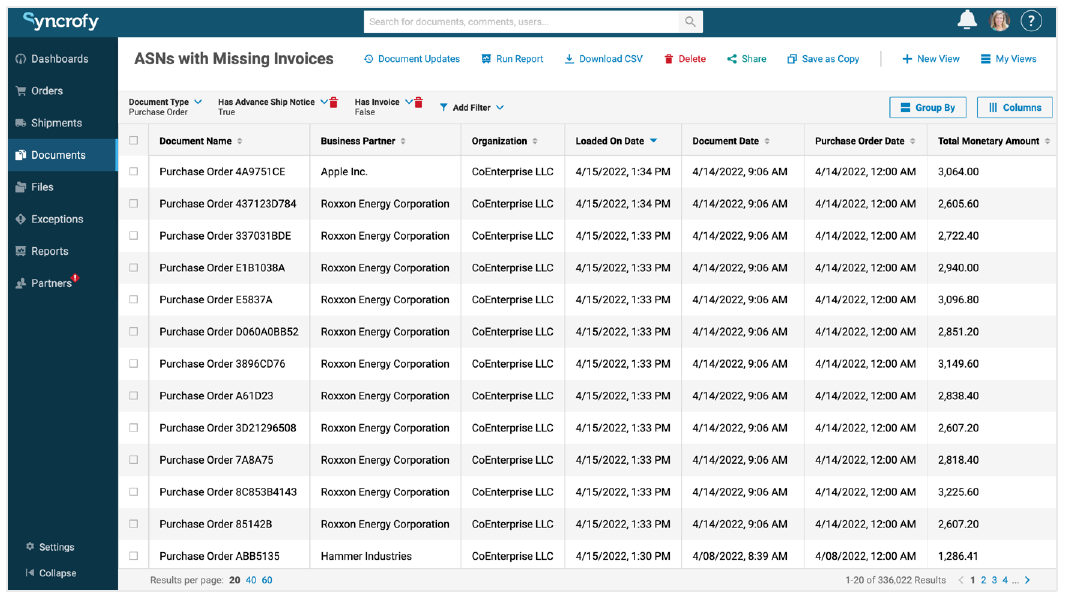The height and width of the screenshot is (599, 1088).
Task: Expand the Document Type filter dropdown
Action: click(198, 102)
